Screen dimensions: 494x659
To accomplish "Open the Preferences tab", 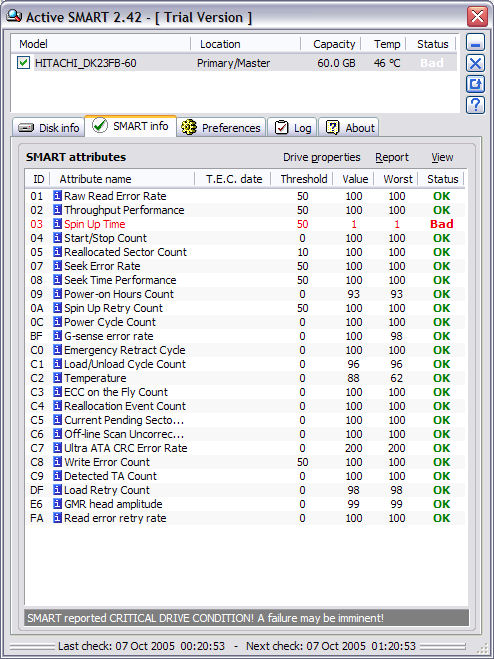I will coord(221,128).
